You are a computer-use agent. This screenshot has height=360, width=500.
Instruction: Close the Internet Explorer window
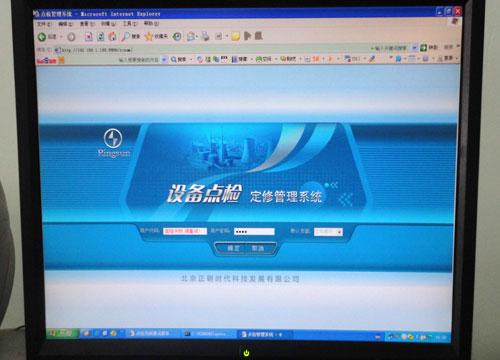[x=458, y=11]
